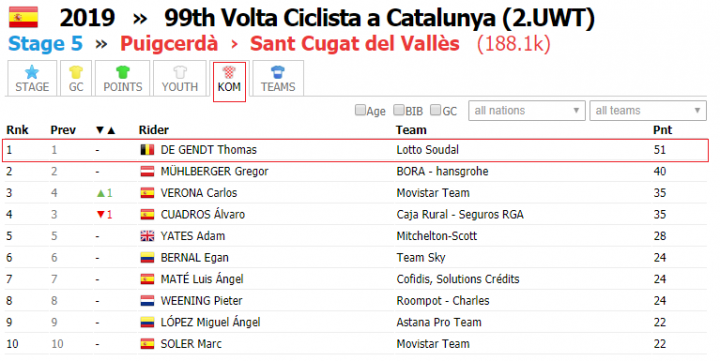Expand the all teams dropdown
This screenshot has width=720, height=361.
pyautogui.click(x=648, y=111)
